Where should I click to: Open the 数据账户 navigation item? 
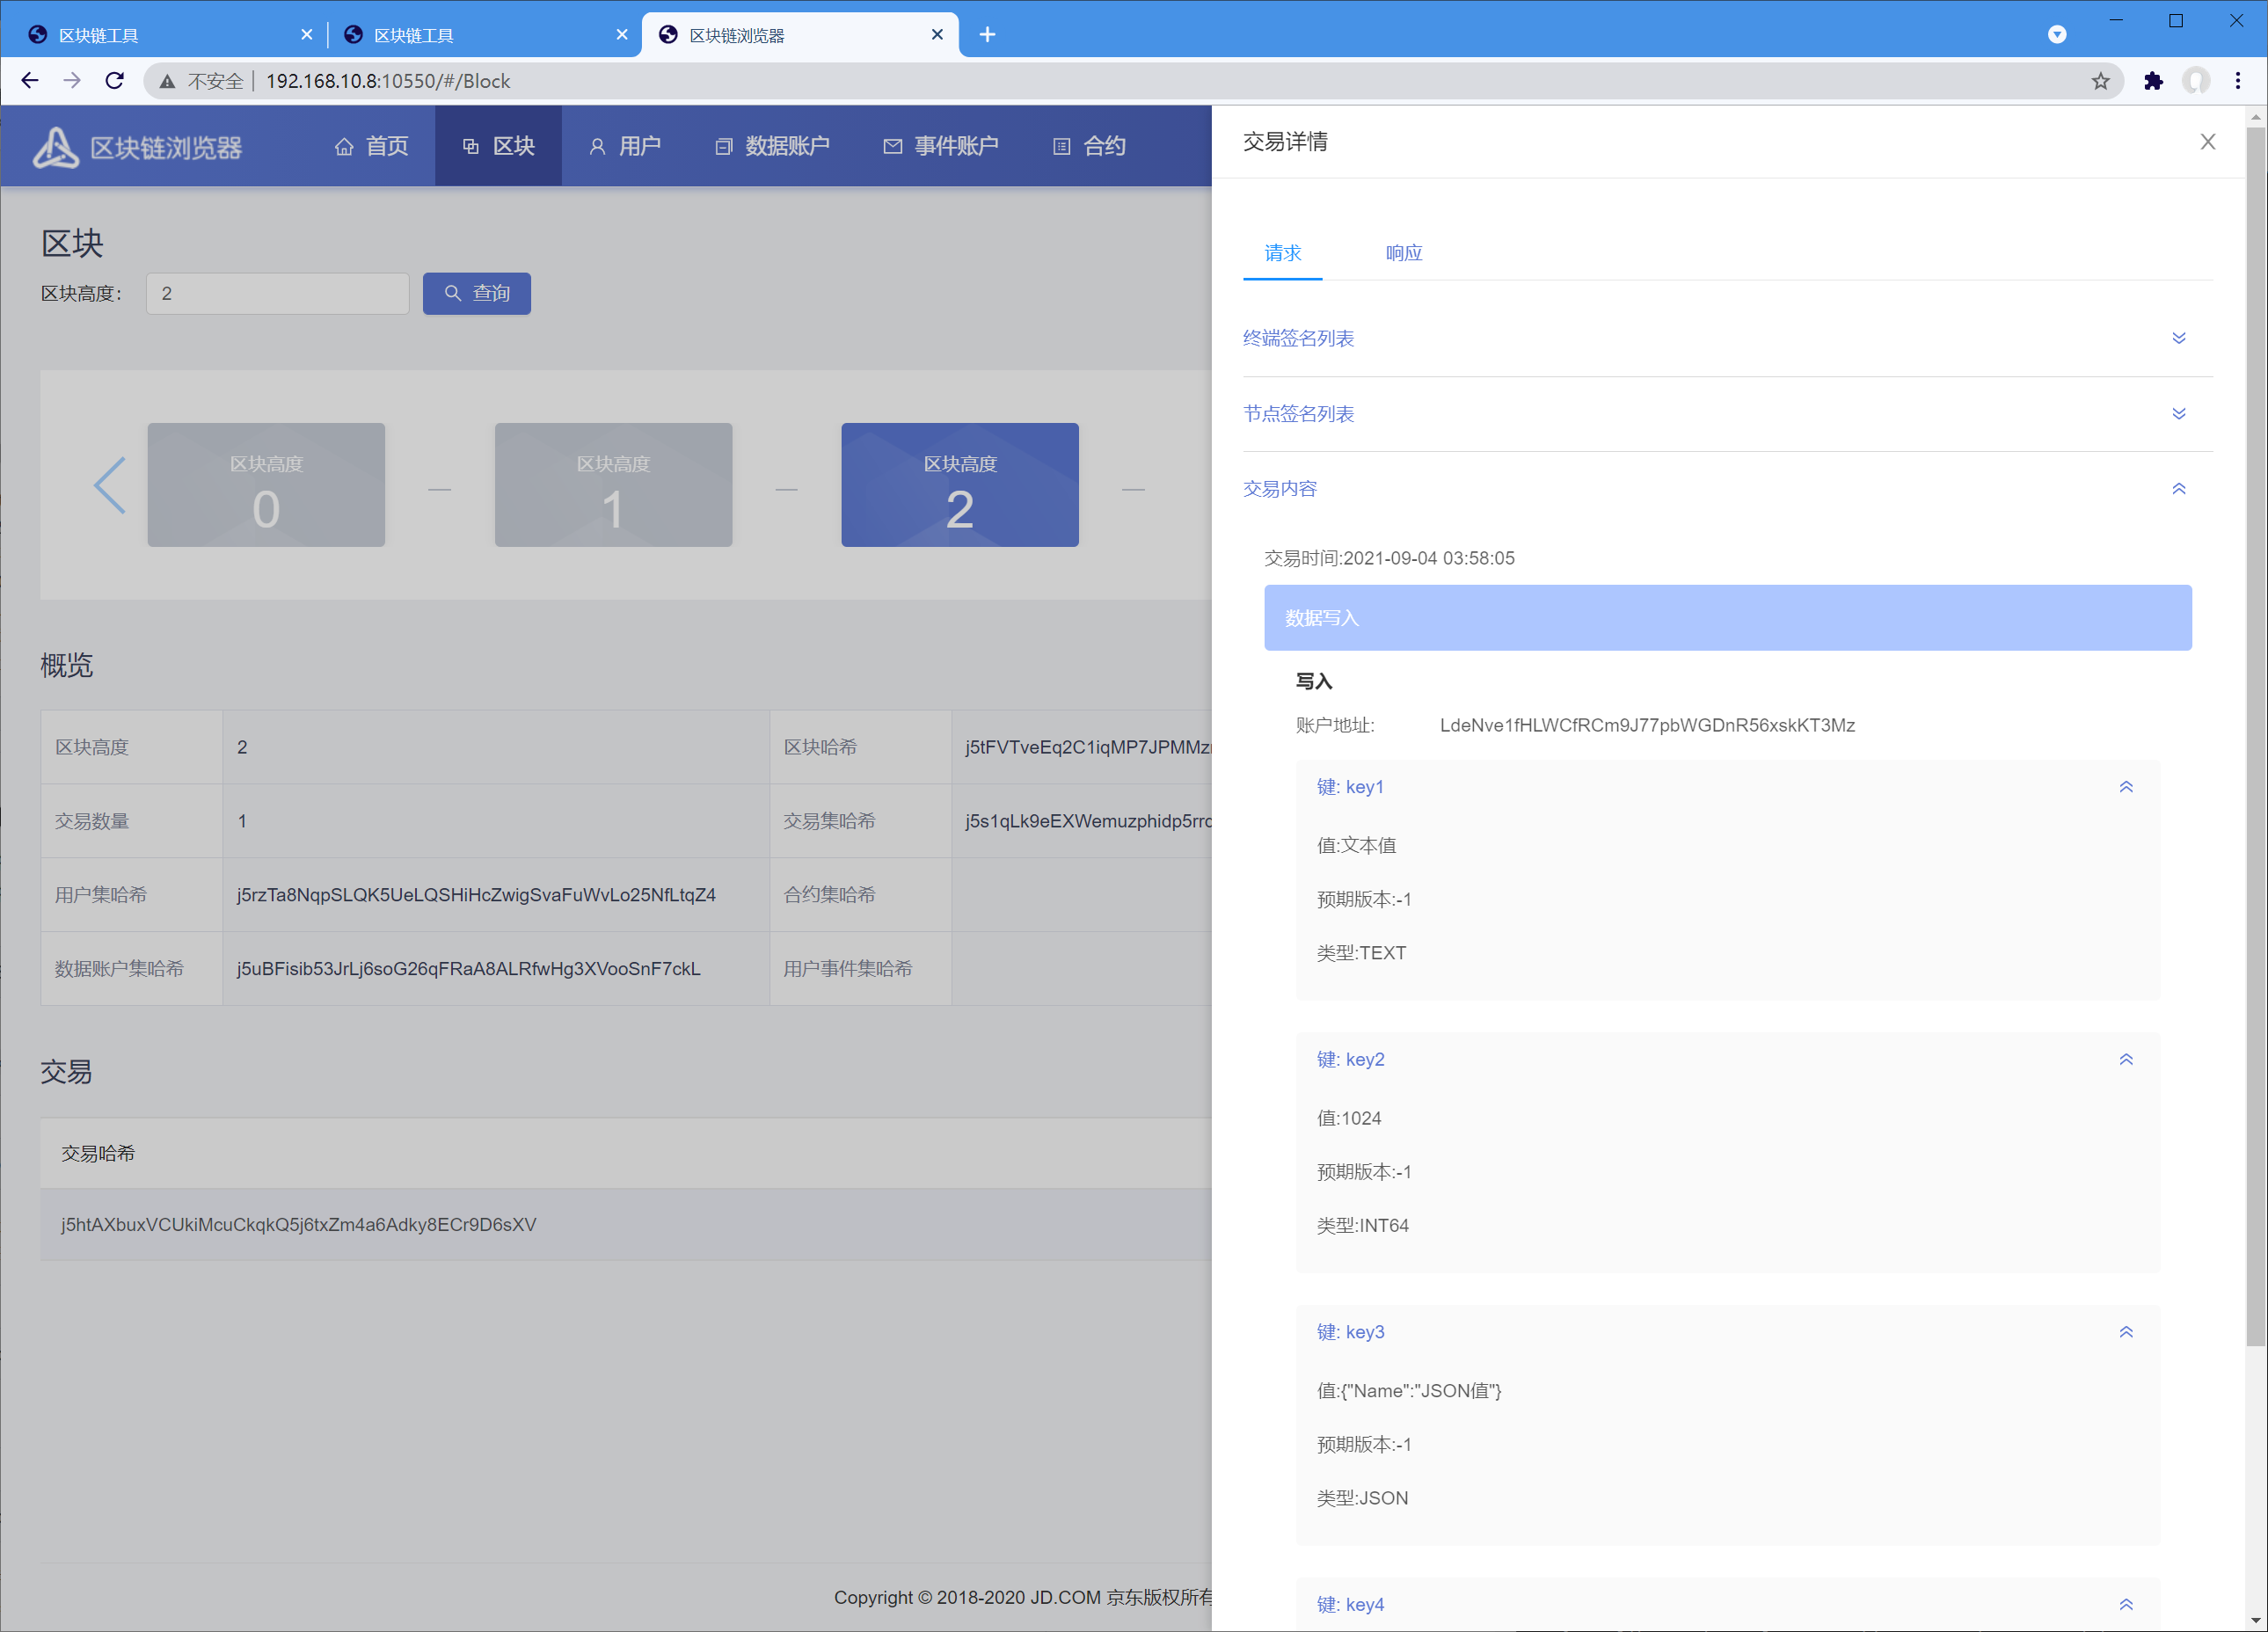(x=772, y=146)
